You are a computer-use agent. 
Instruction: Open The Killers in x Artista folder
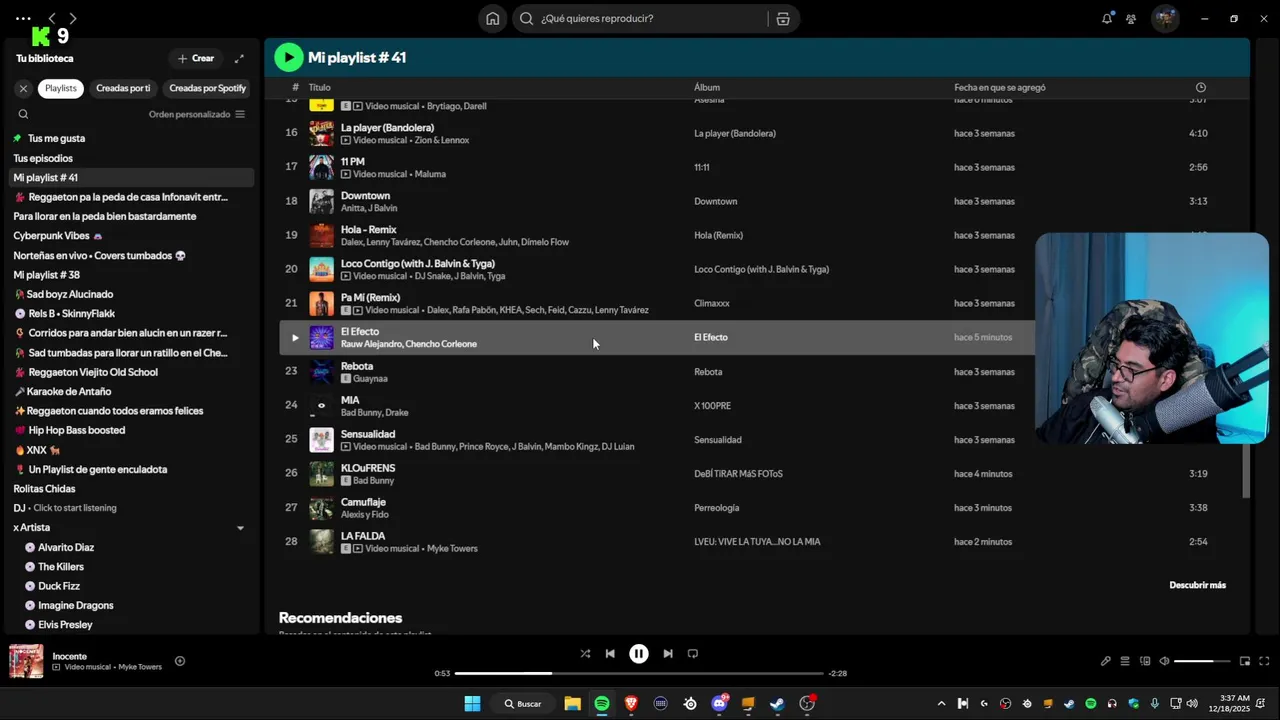pos(61,567)
